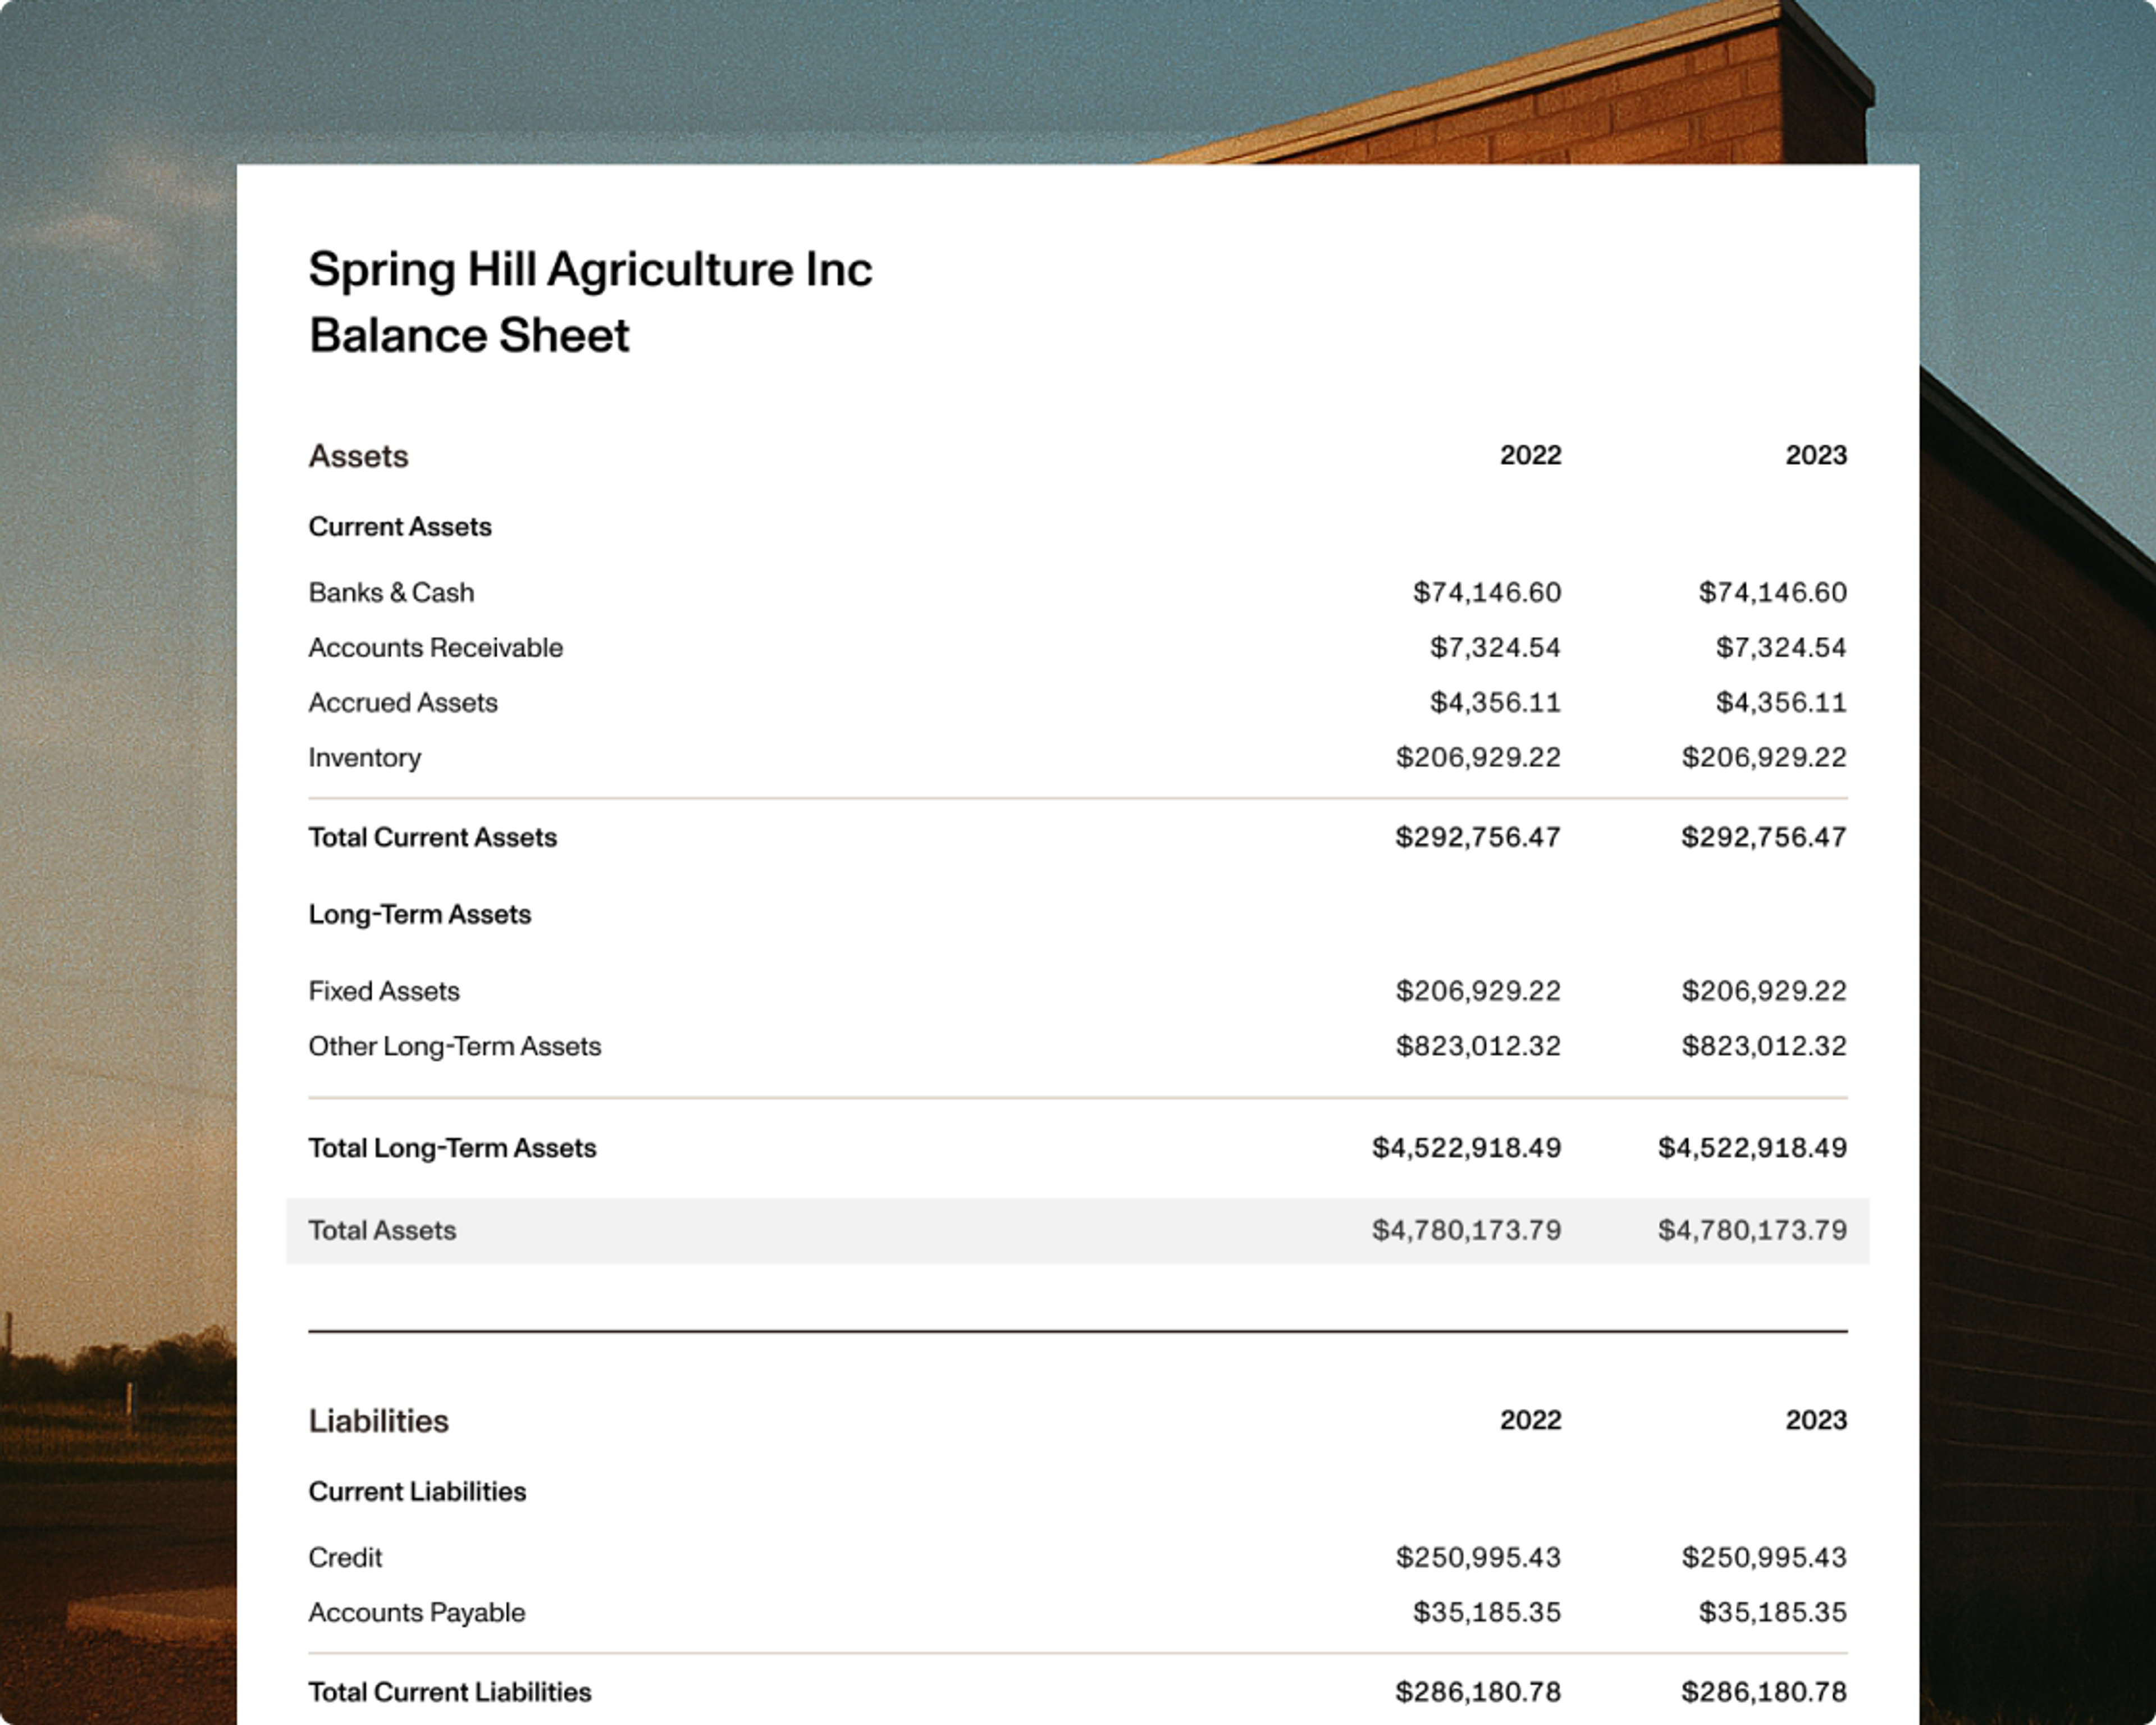The width and height of the screenshot is (2156, 1725).
Task: Click the Balance Sheet heading
Action: tap(469, 336)
